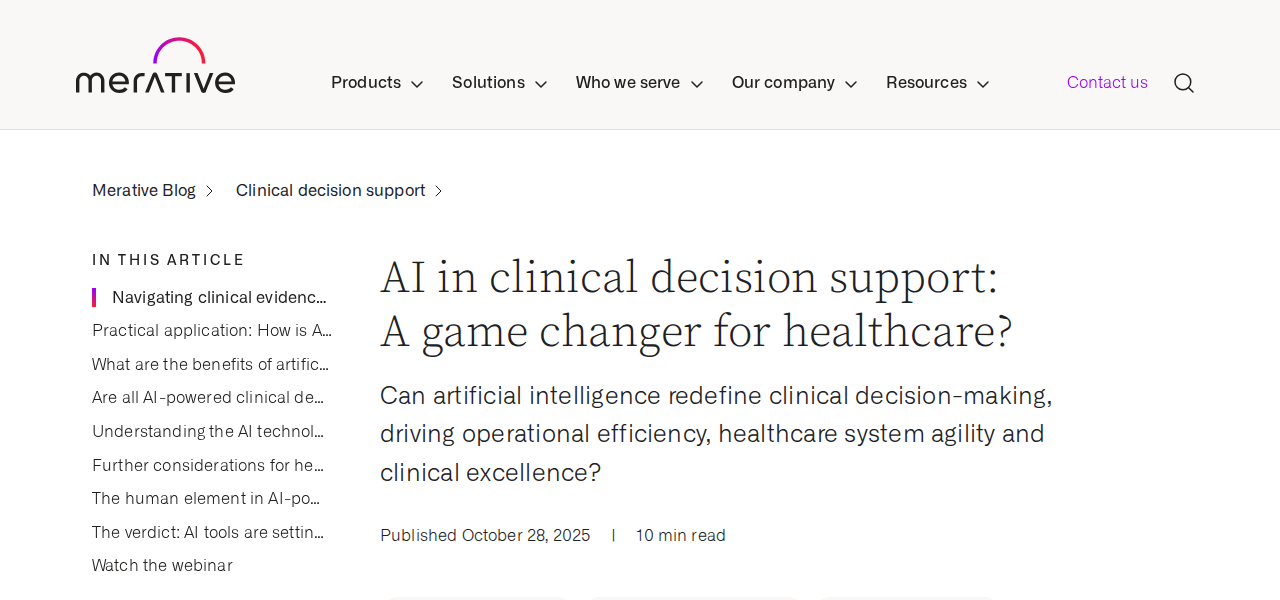
Task: Open the Resources menu
Action: click(x=937, y=83)
